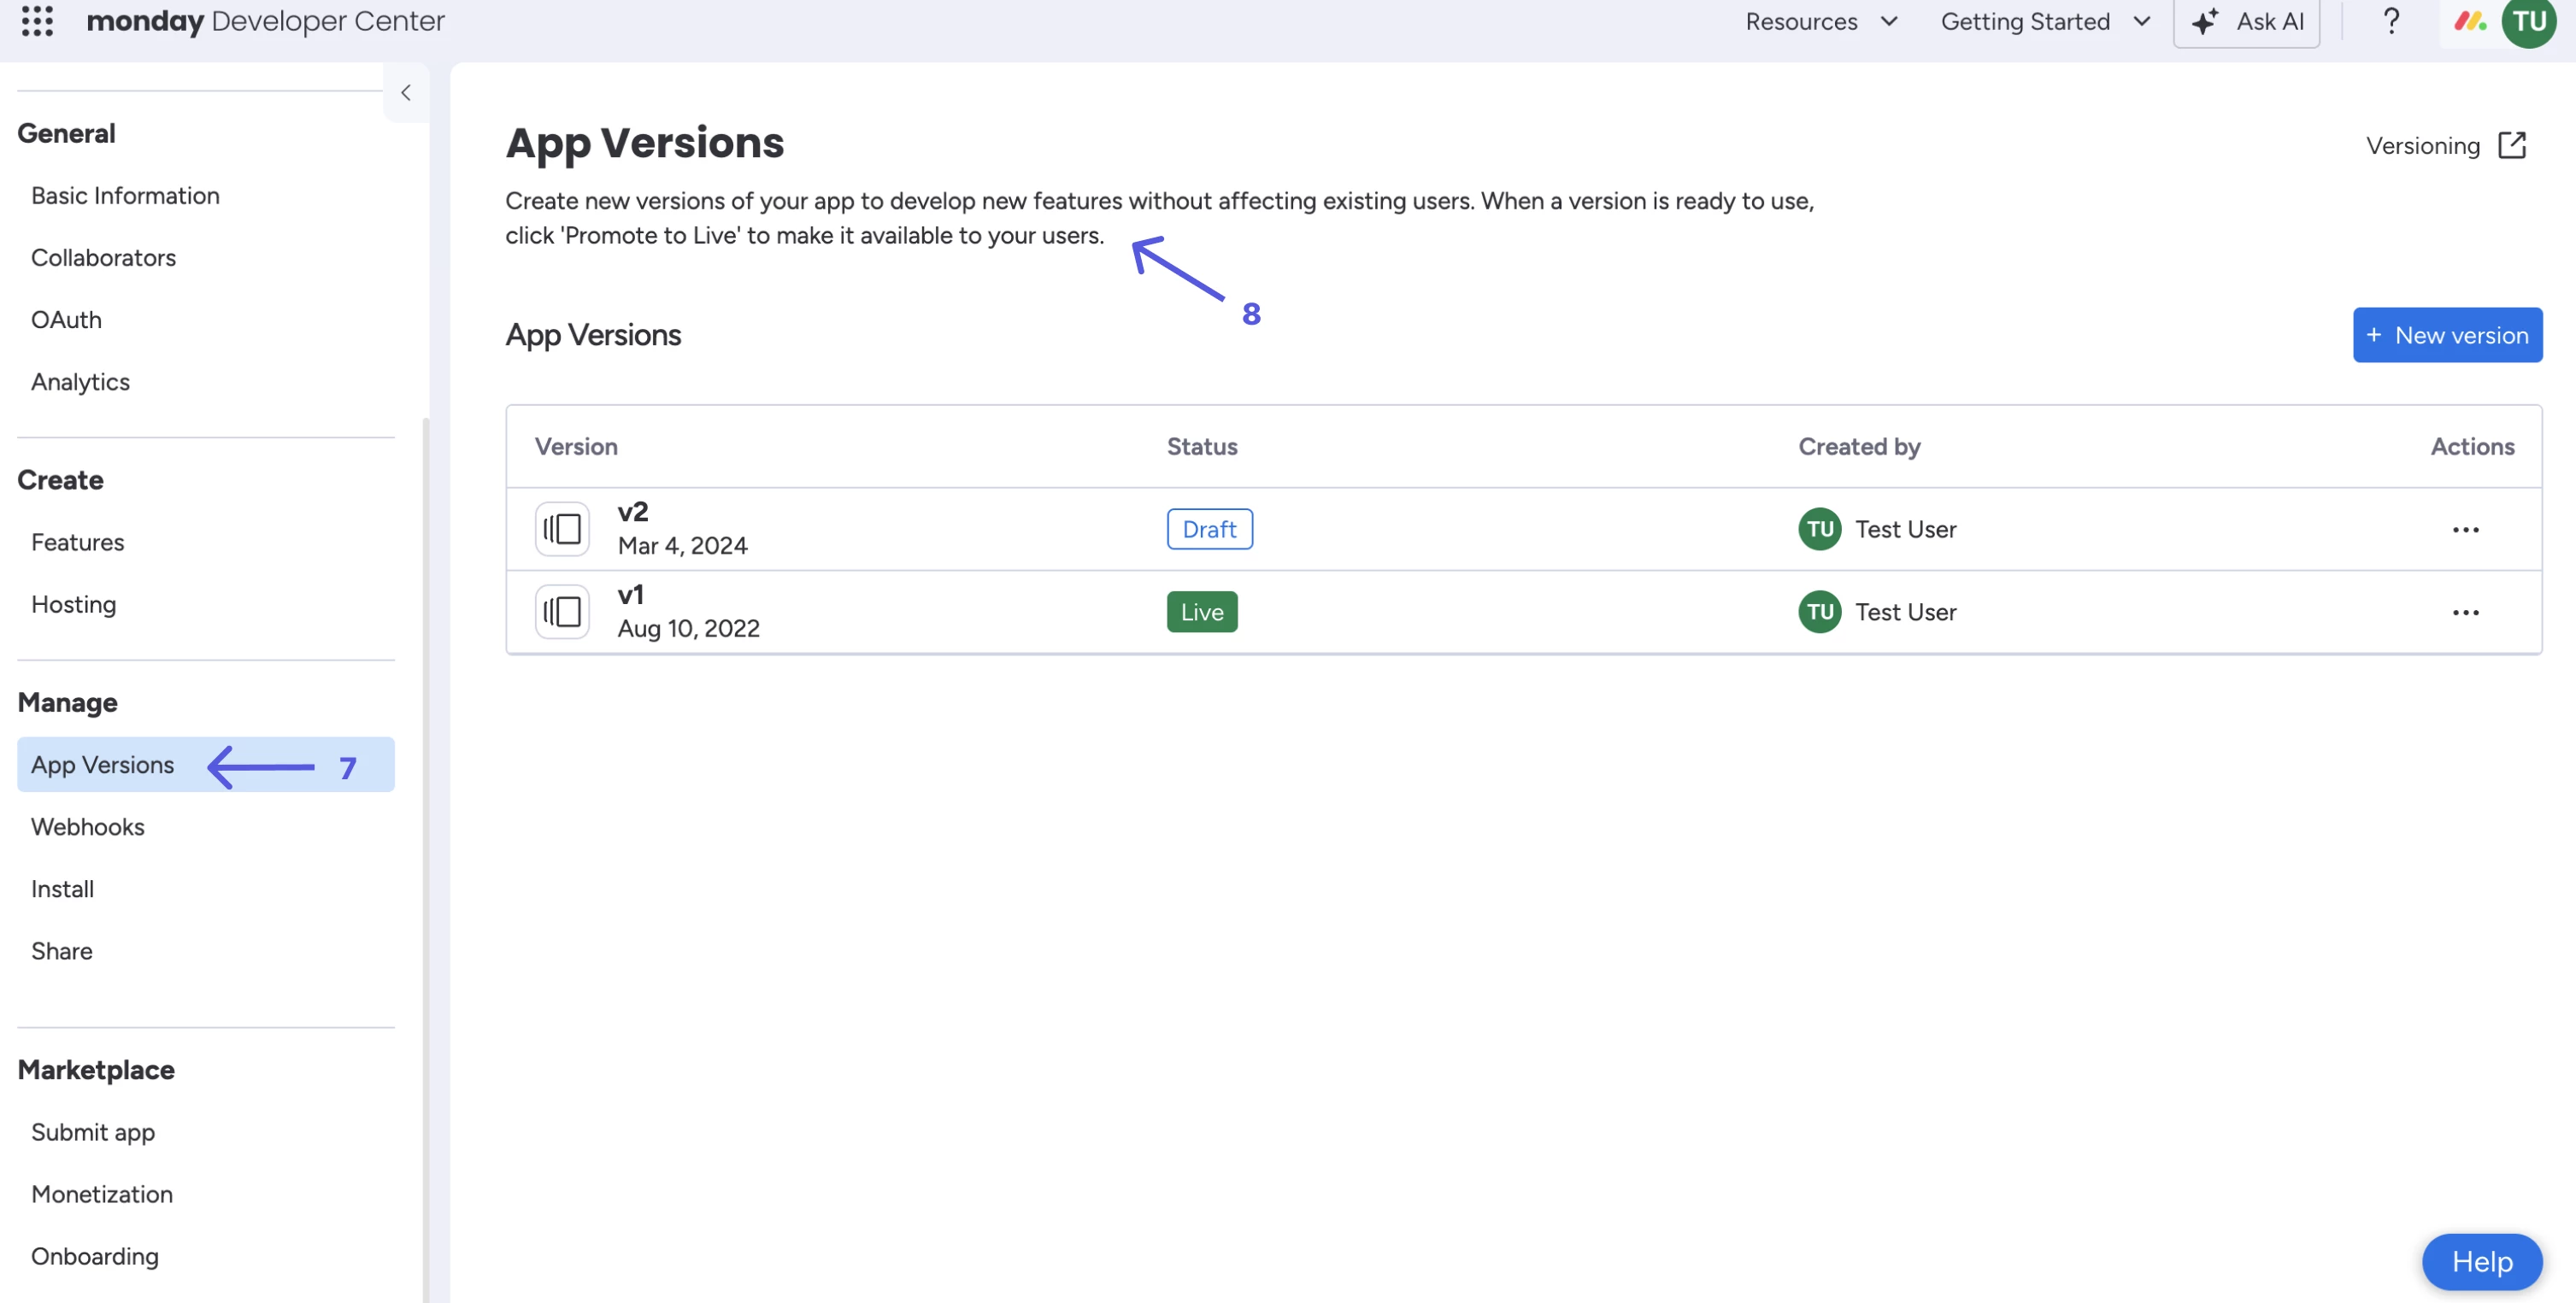Click the Versioning external link icon

[2511, 146]
